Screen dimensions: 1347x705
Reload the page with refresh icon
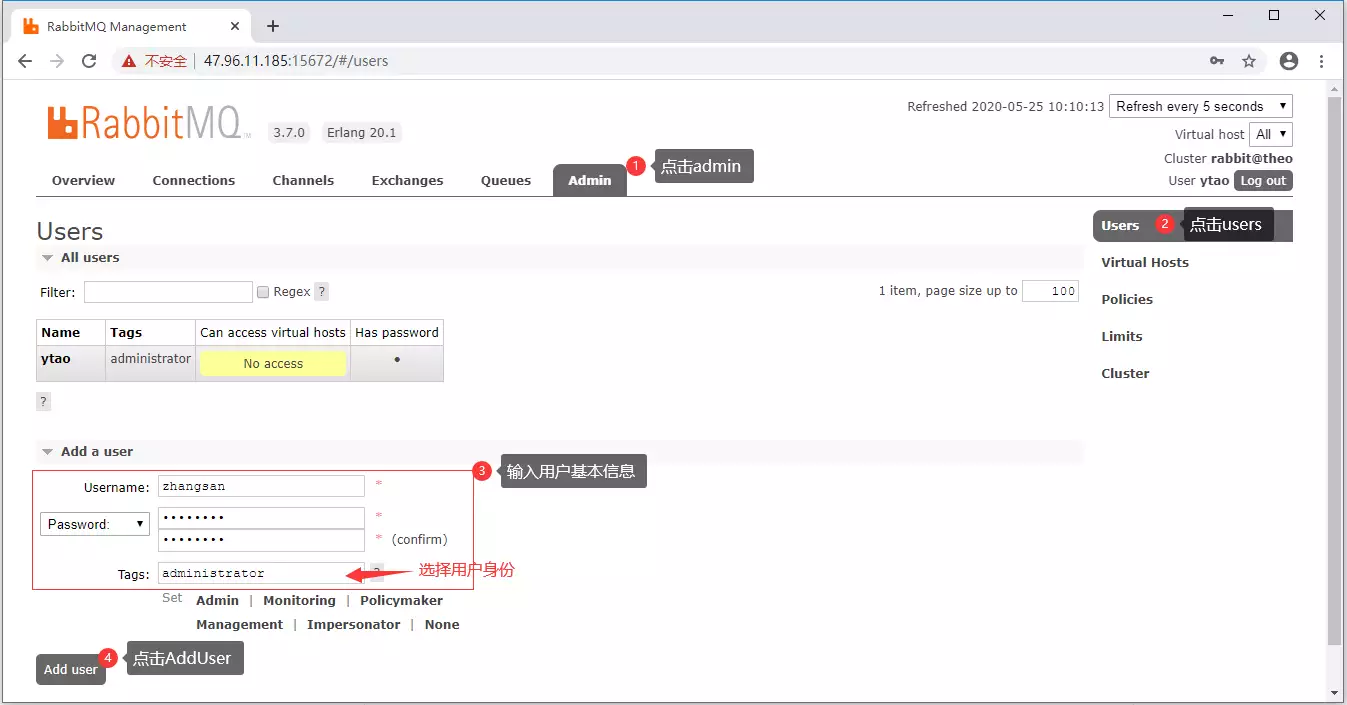click(89, 61)
